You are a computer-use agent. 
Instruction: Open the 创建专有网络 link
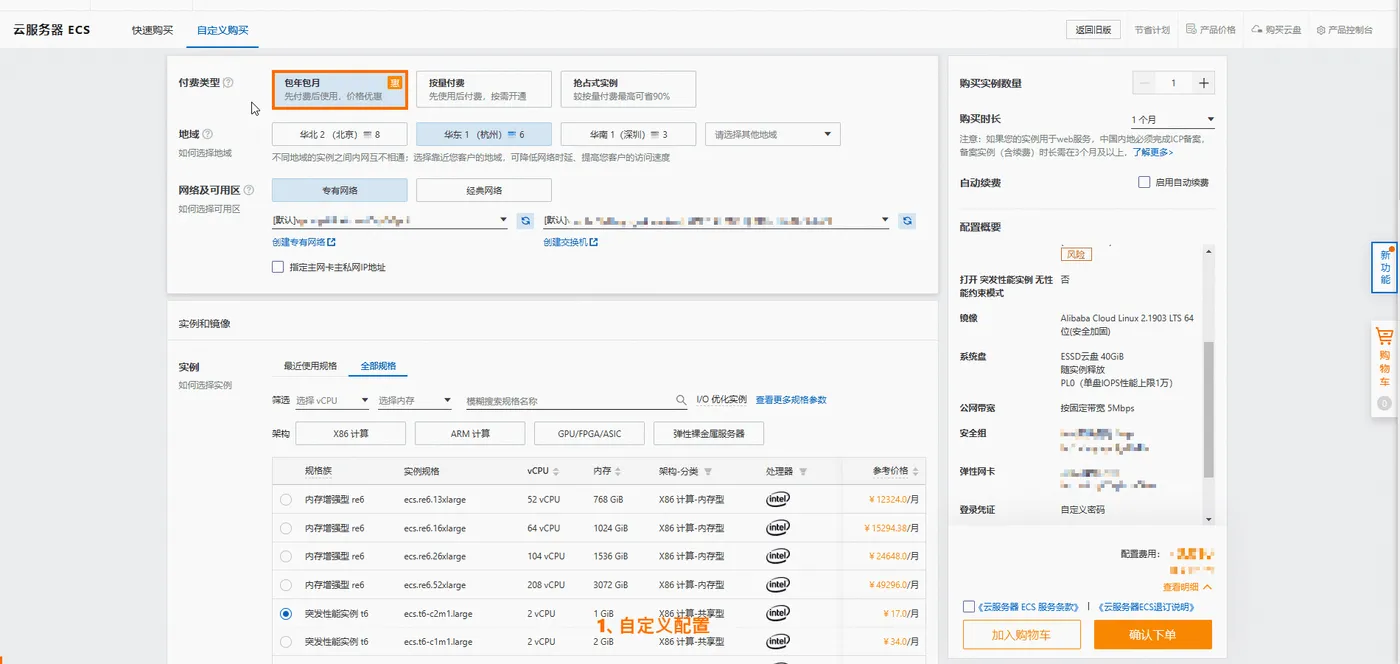(304, 242)
